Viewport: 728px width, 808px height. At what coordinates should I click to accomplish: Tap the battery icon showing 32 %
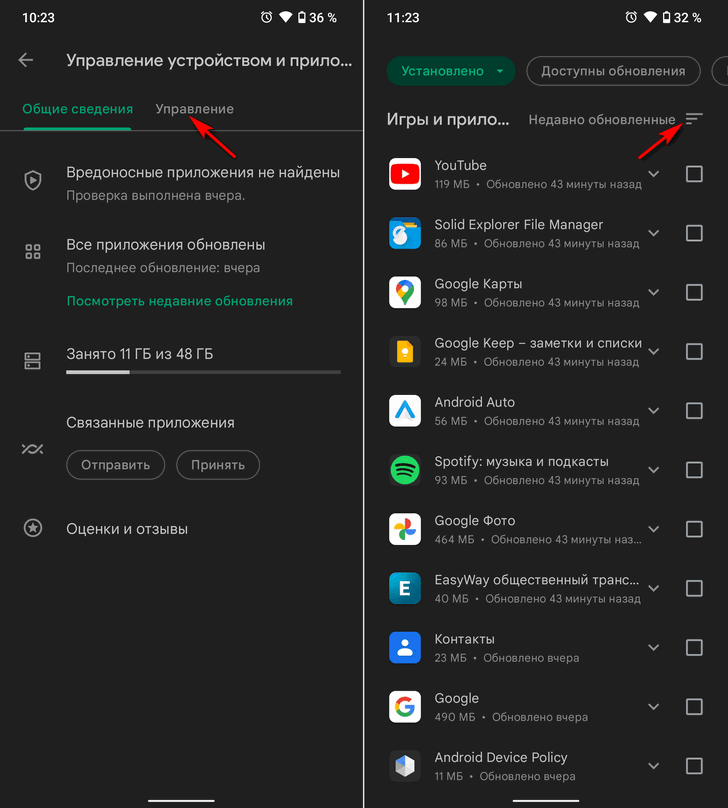[666, 18]
